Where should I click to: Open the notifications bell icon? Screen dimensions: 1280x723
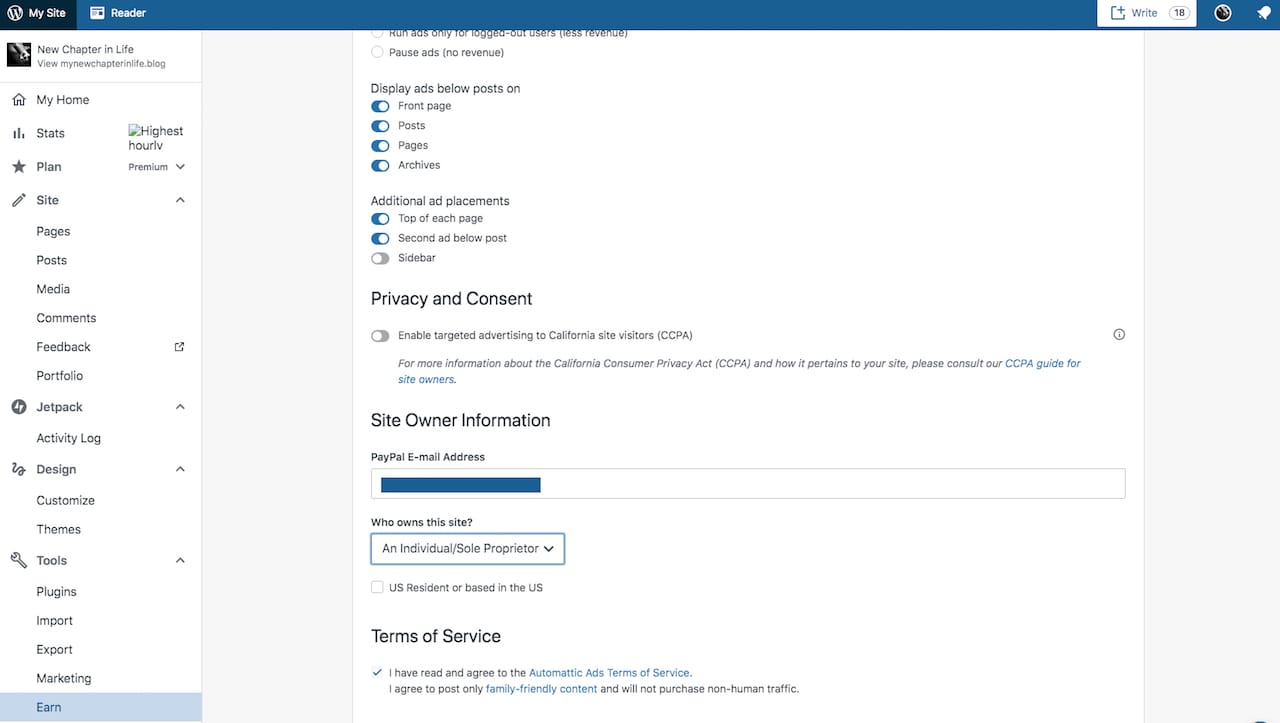coord(1263,13)
